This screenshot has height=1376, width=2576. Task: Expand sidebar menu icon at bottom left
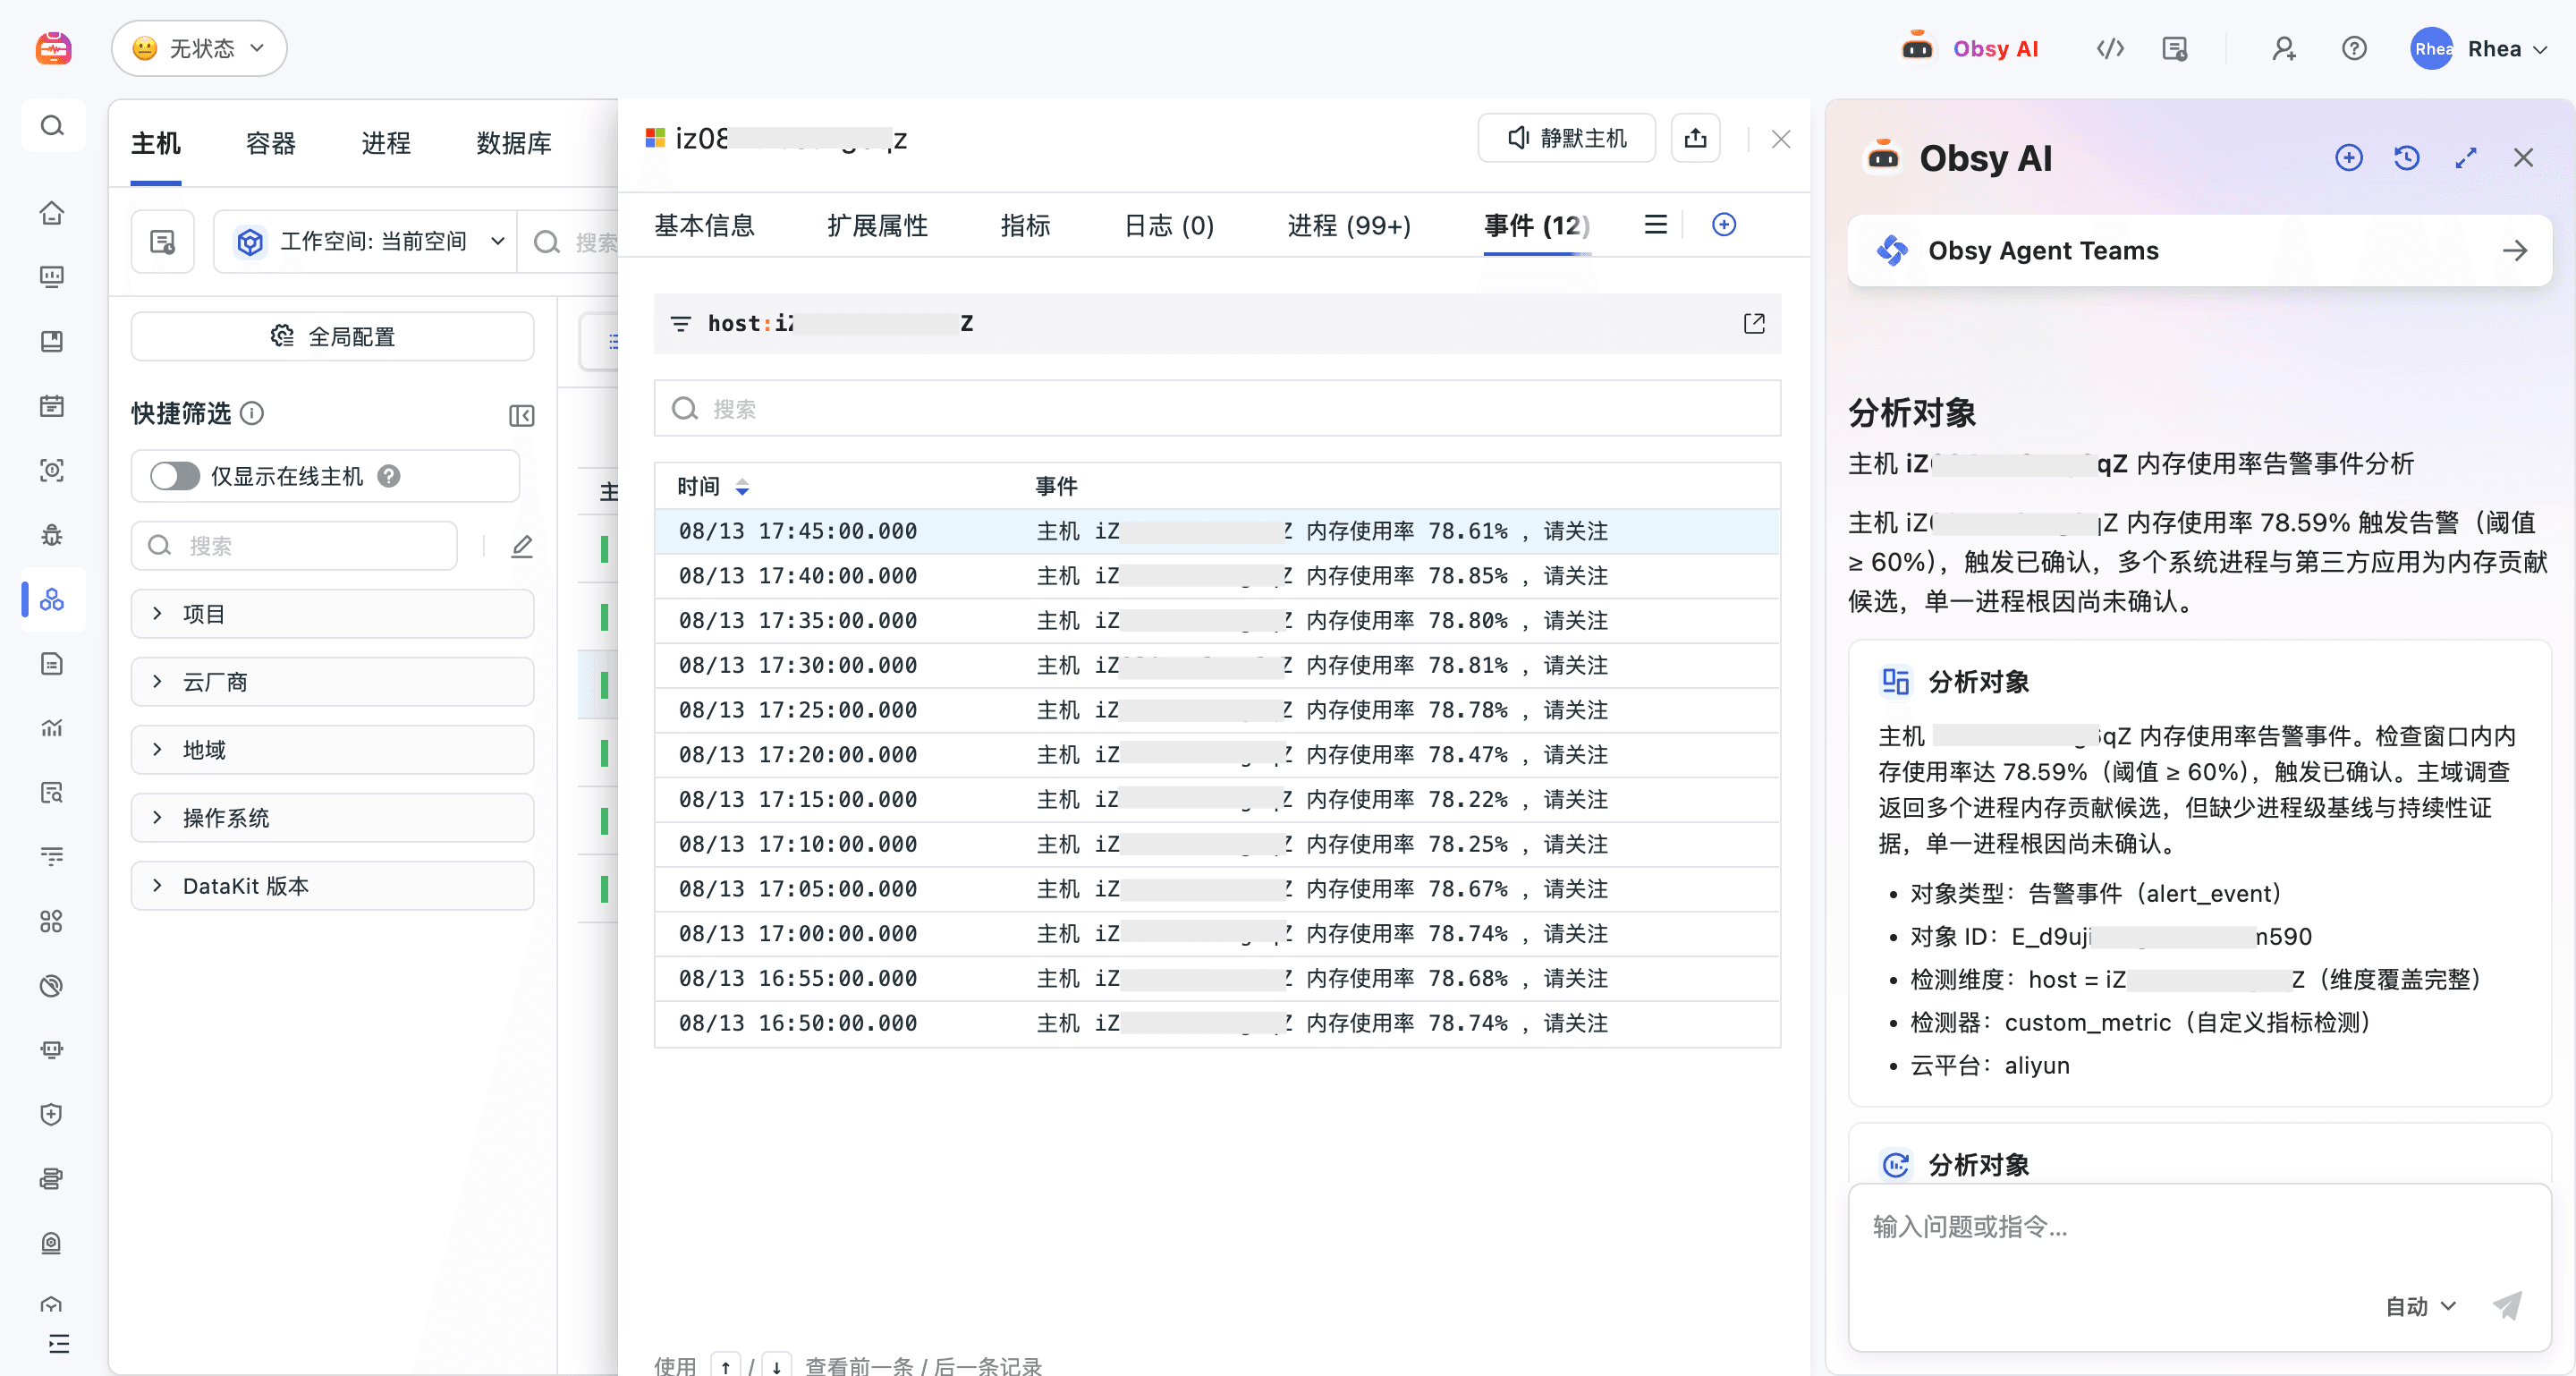coord(58,1343)
